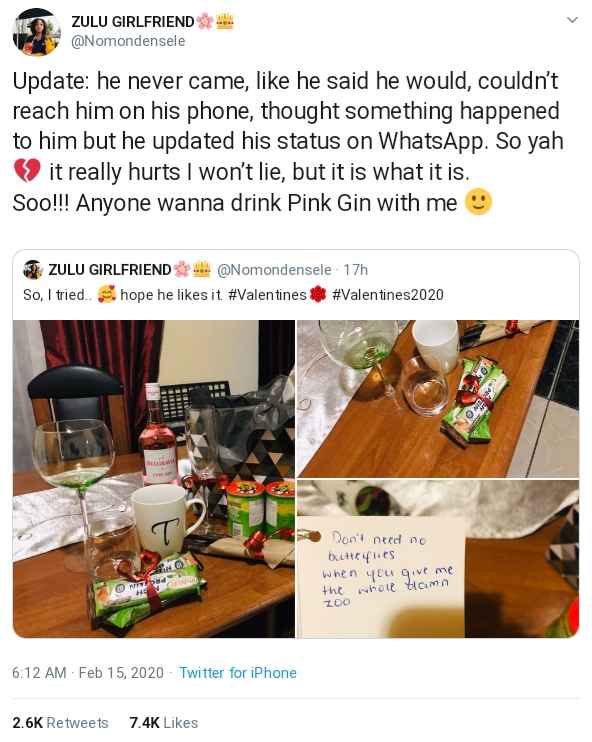Open the large table setup photo
This screenshot has width=592, height=742.
click(x=154, y=479)
